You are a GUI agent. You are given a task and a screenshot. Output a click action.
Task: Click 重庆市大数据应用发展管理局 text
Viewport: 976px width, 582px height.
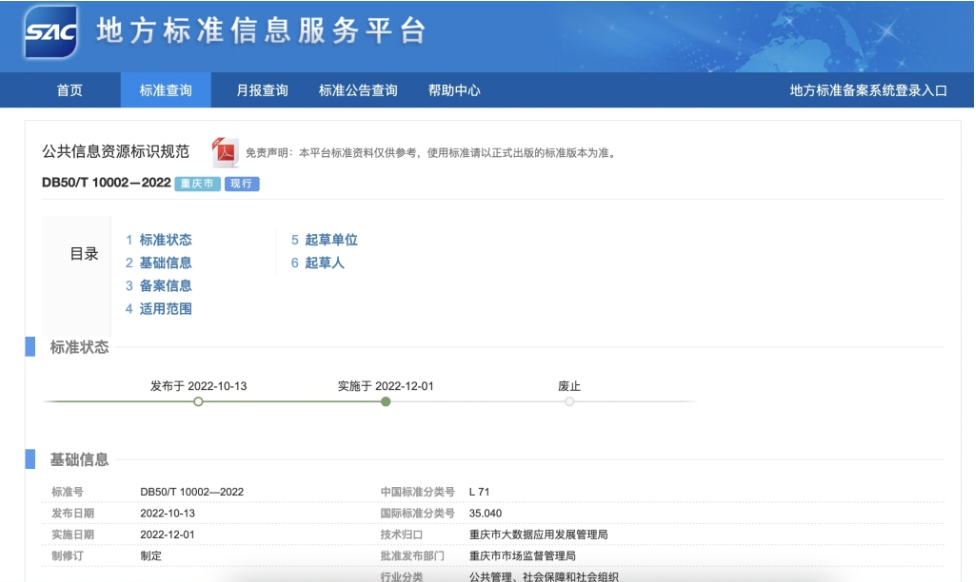click(x=538, y=534)
